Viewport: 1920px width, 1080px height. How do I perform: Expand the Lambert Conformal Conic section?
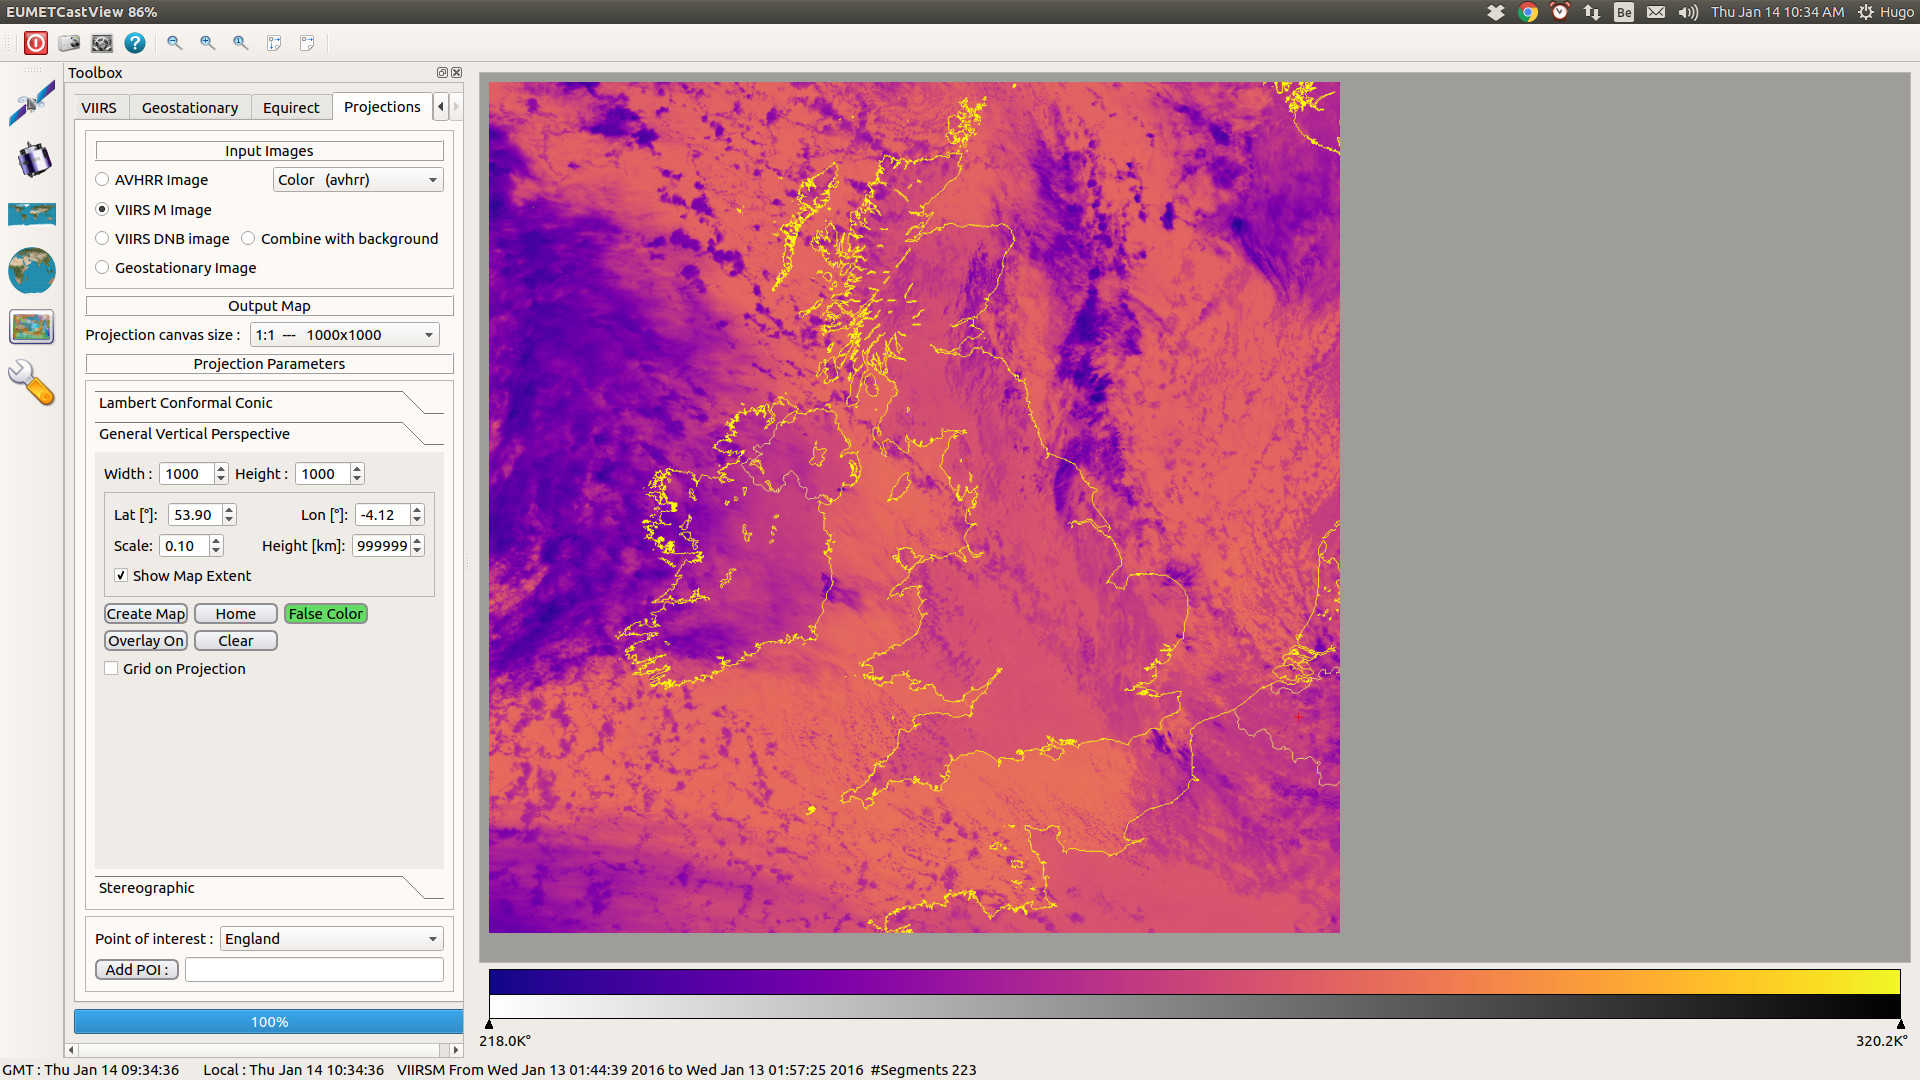269,403
